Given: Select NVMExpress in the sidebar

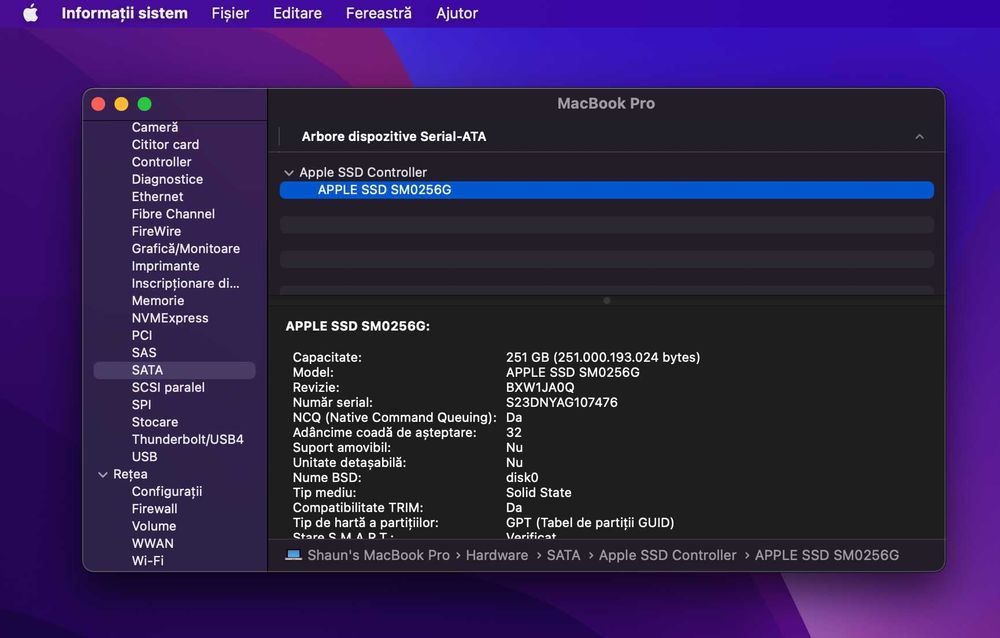Looking at the screenshot, I should 170,318.
